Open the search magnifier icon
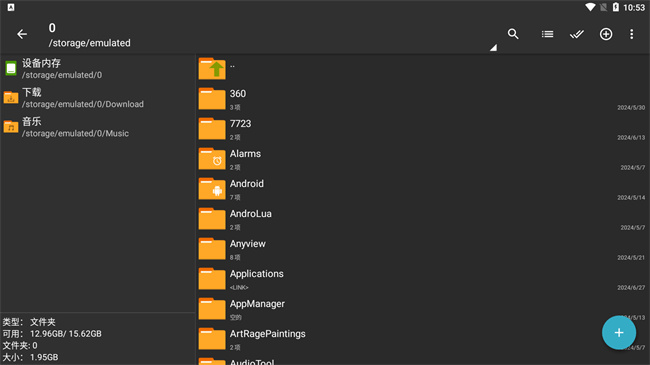650x365 pixels. [x=513, y=34]
